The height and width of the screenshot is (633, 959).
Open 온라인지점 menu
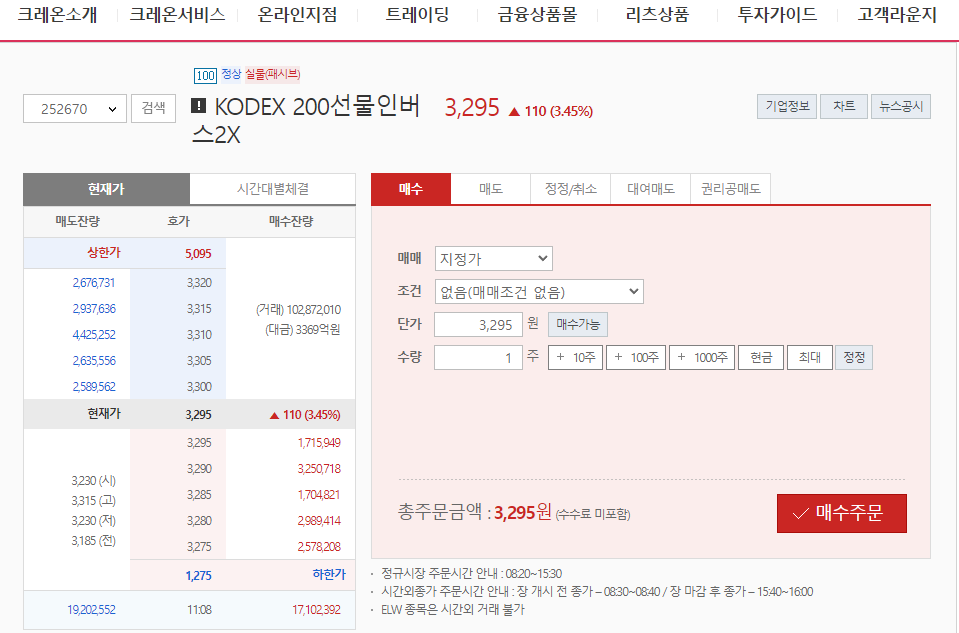click(x=297, y=14)
